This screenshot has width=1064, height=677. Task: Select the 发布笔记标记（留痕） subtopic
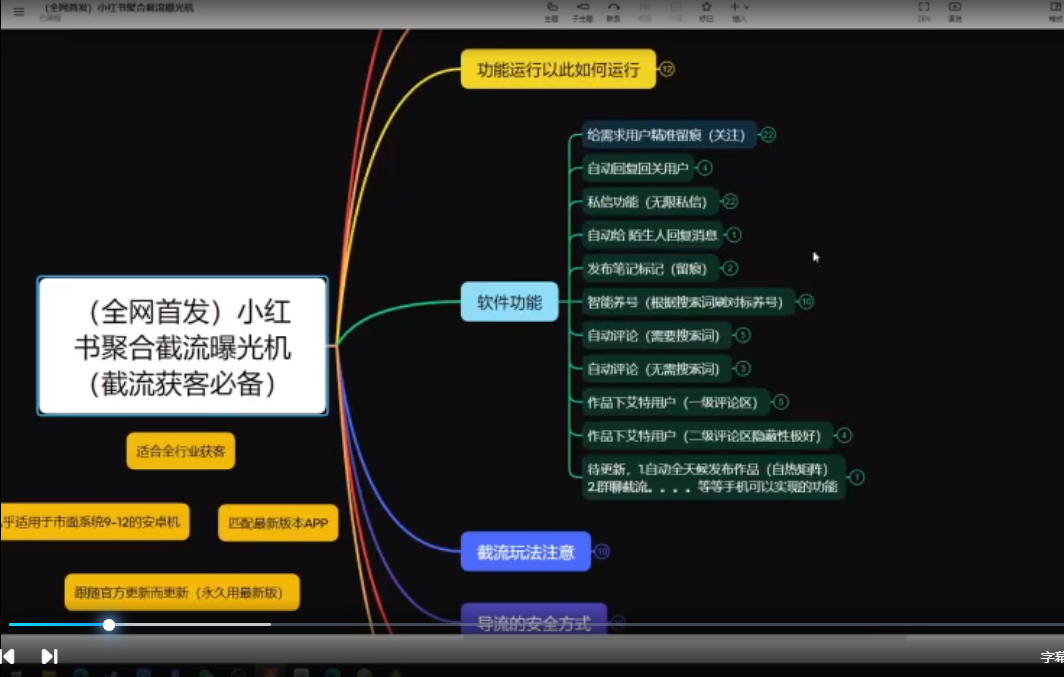coord(649,269)
